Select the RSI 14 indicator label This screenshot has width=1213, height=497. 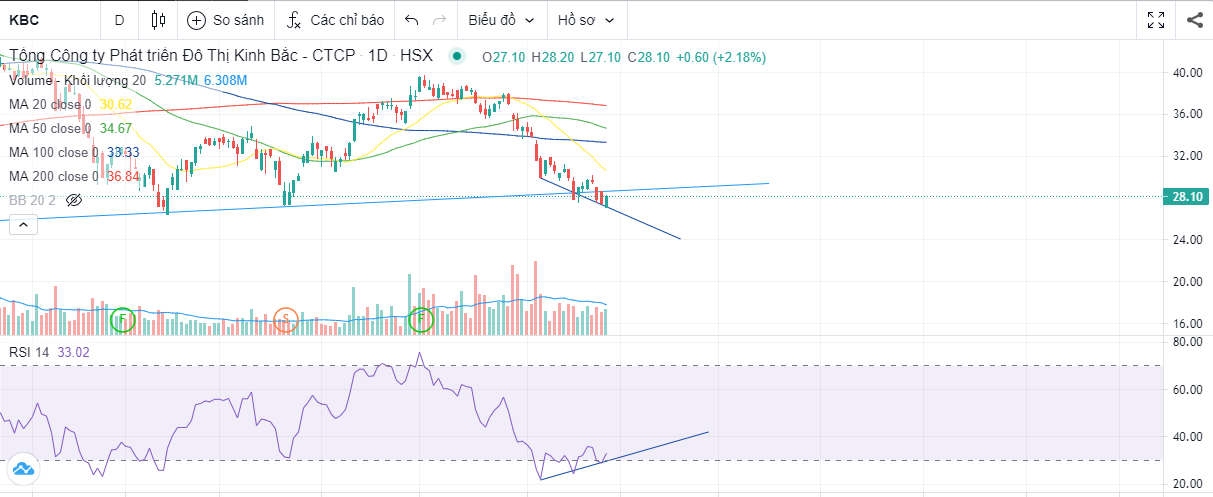pyautogui.click(x=28, y=352)
